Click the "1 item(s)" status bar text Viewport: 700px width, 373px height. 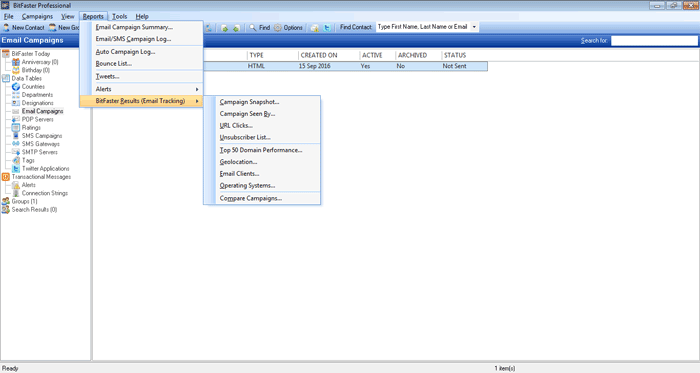click(504, 369)
